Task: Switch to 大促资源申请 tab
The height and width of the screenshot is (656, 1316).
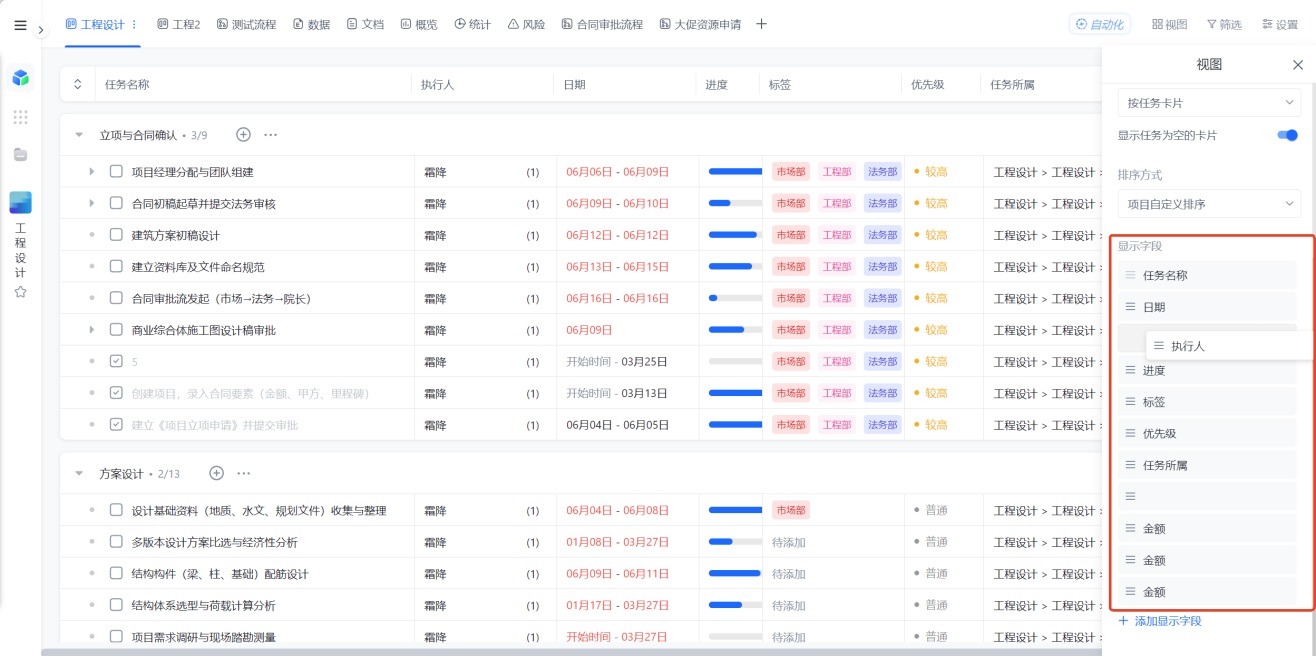Action: (700, 24)
